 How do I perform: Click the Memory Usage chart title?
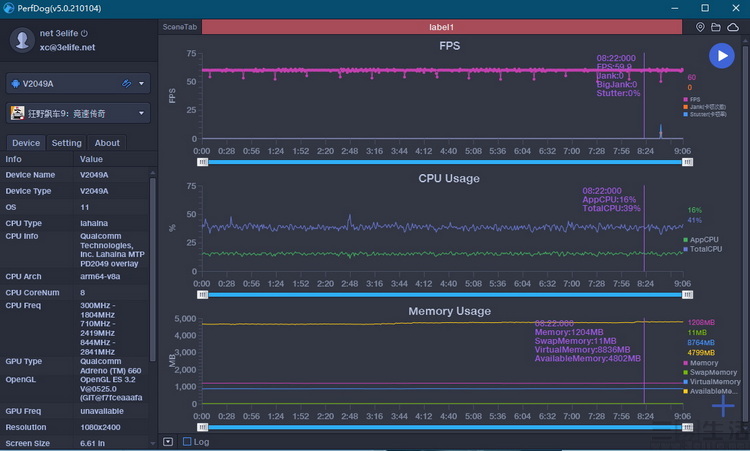click(x=450, y=311)
